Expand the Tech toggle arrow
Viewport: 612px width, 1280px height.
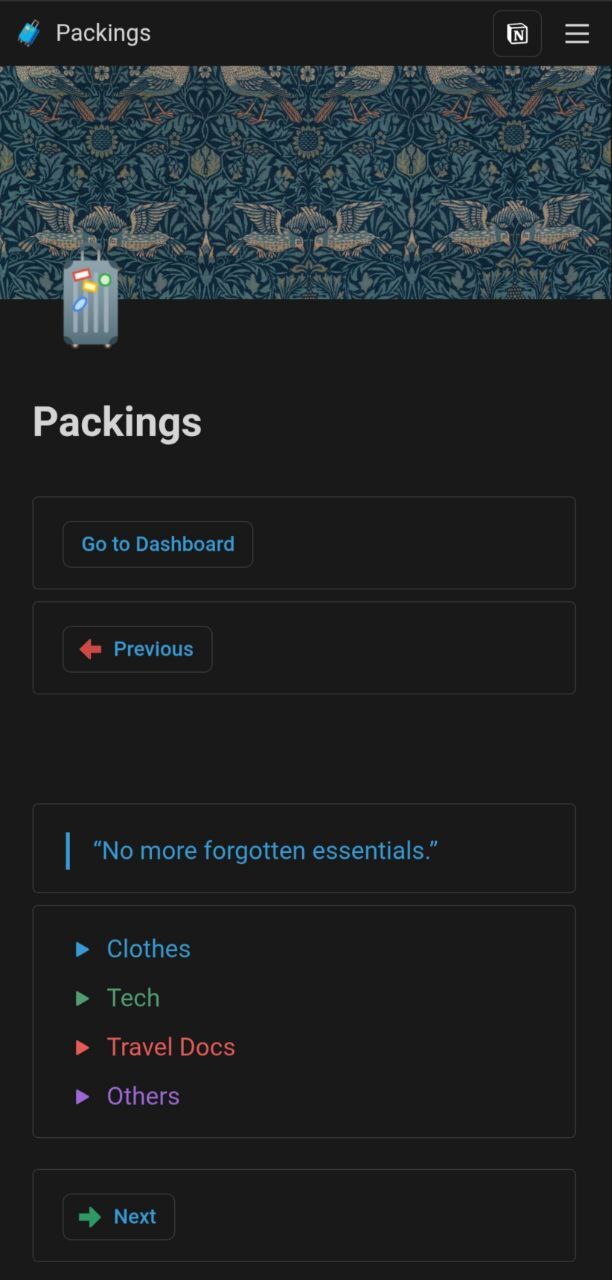point(83,998)
